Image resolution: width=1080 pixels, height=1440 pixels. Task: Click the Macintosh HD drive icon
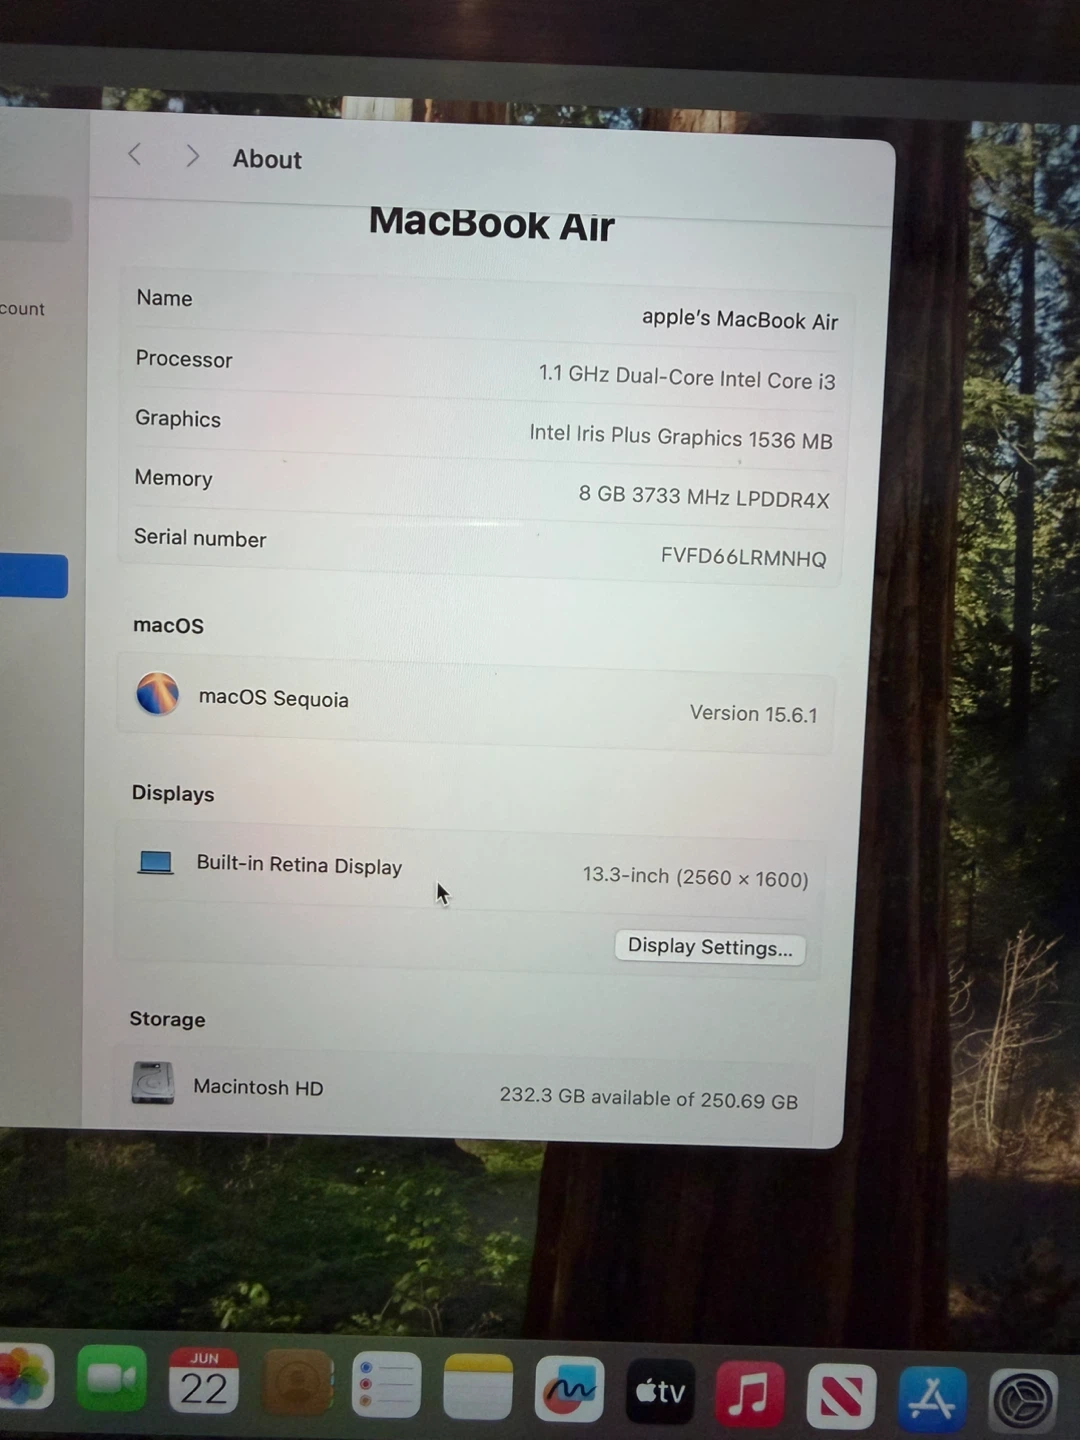[x=153, y=1082]
